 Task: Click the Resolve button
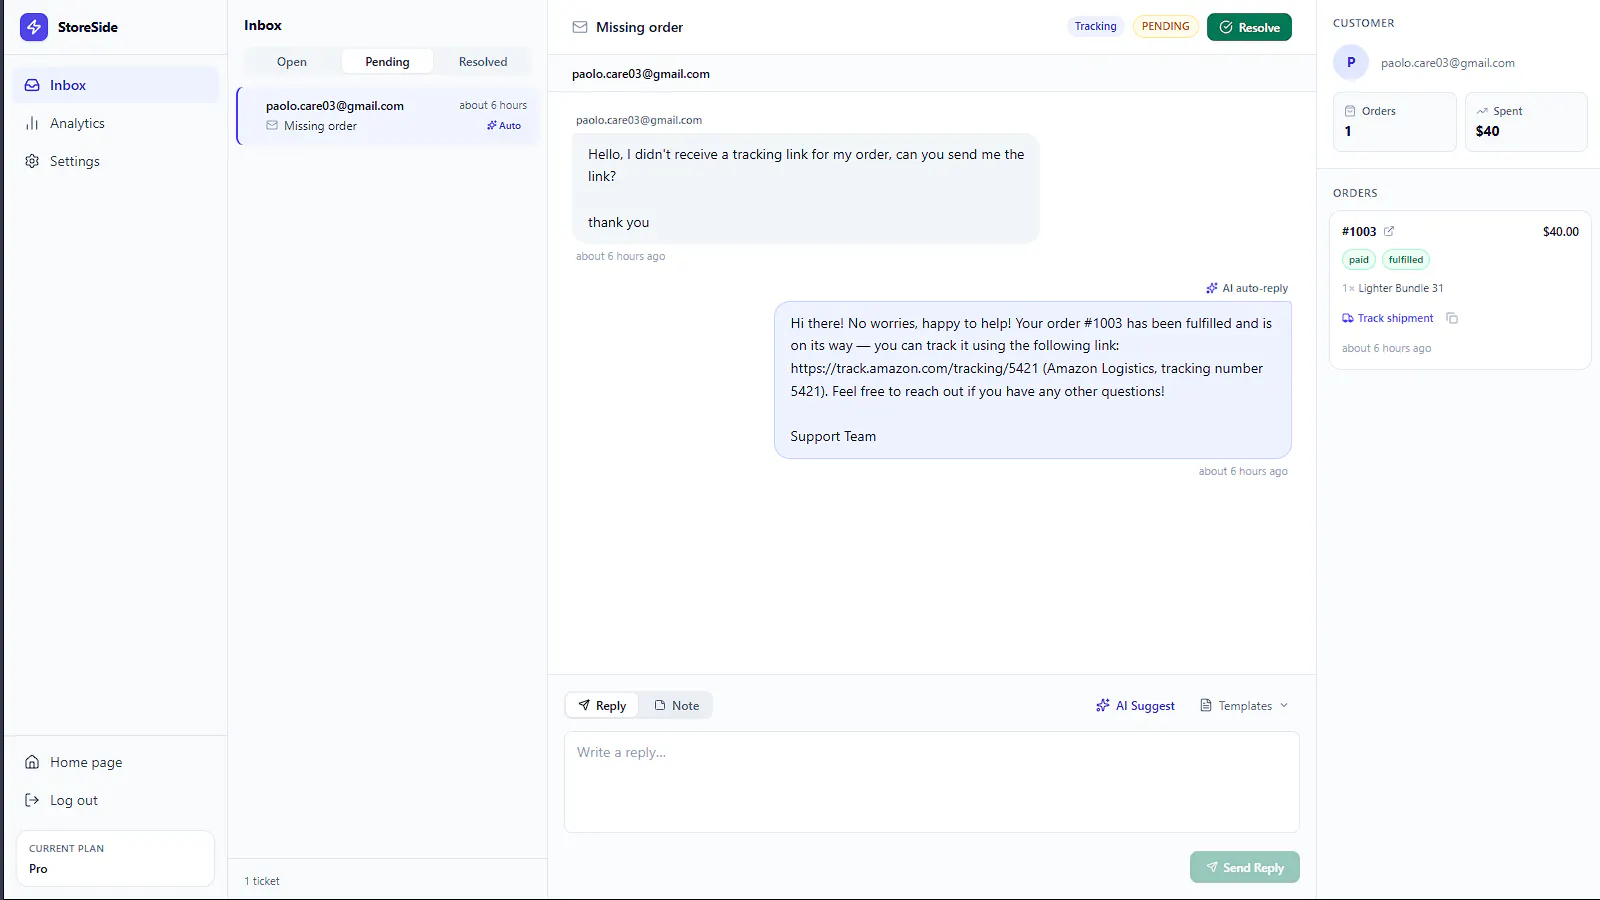[1249, 27]
